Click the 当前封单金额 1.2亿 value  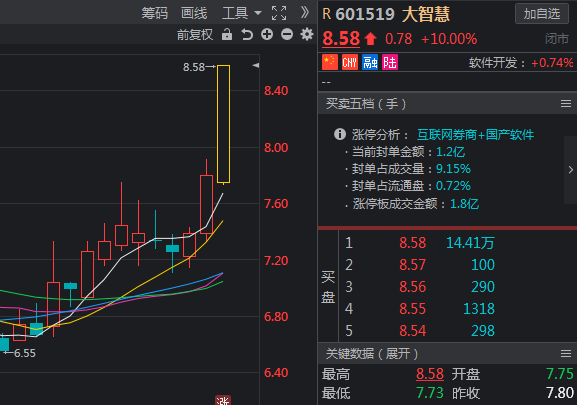tap(450, 152)
